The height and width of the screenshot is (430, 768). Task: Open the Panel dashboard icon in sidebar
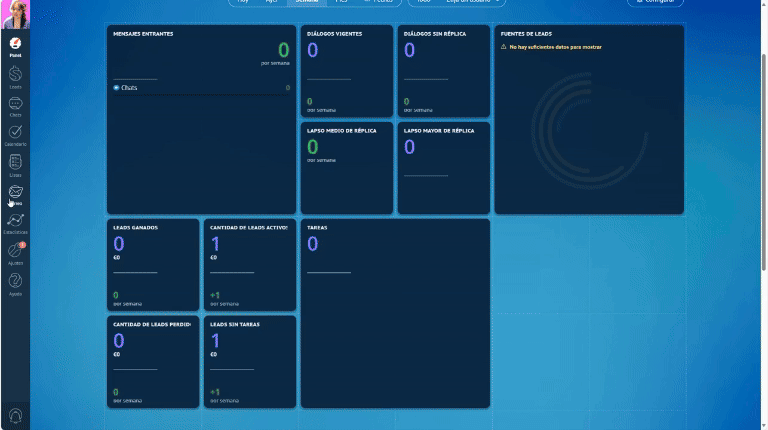[15, 47]
